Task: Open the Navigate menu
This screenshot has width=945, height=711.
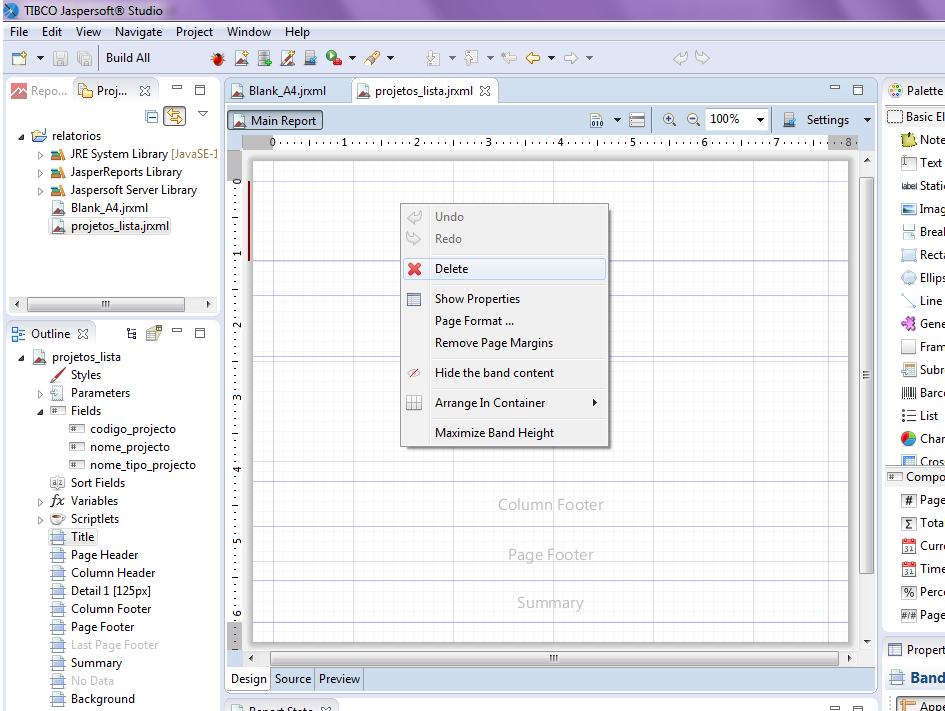Action: (x=139, y=32)
